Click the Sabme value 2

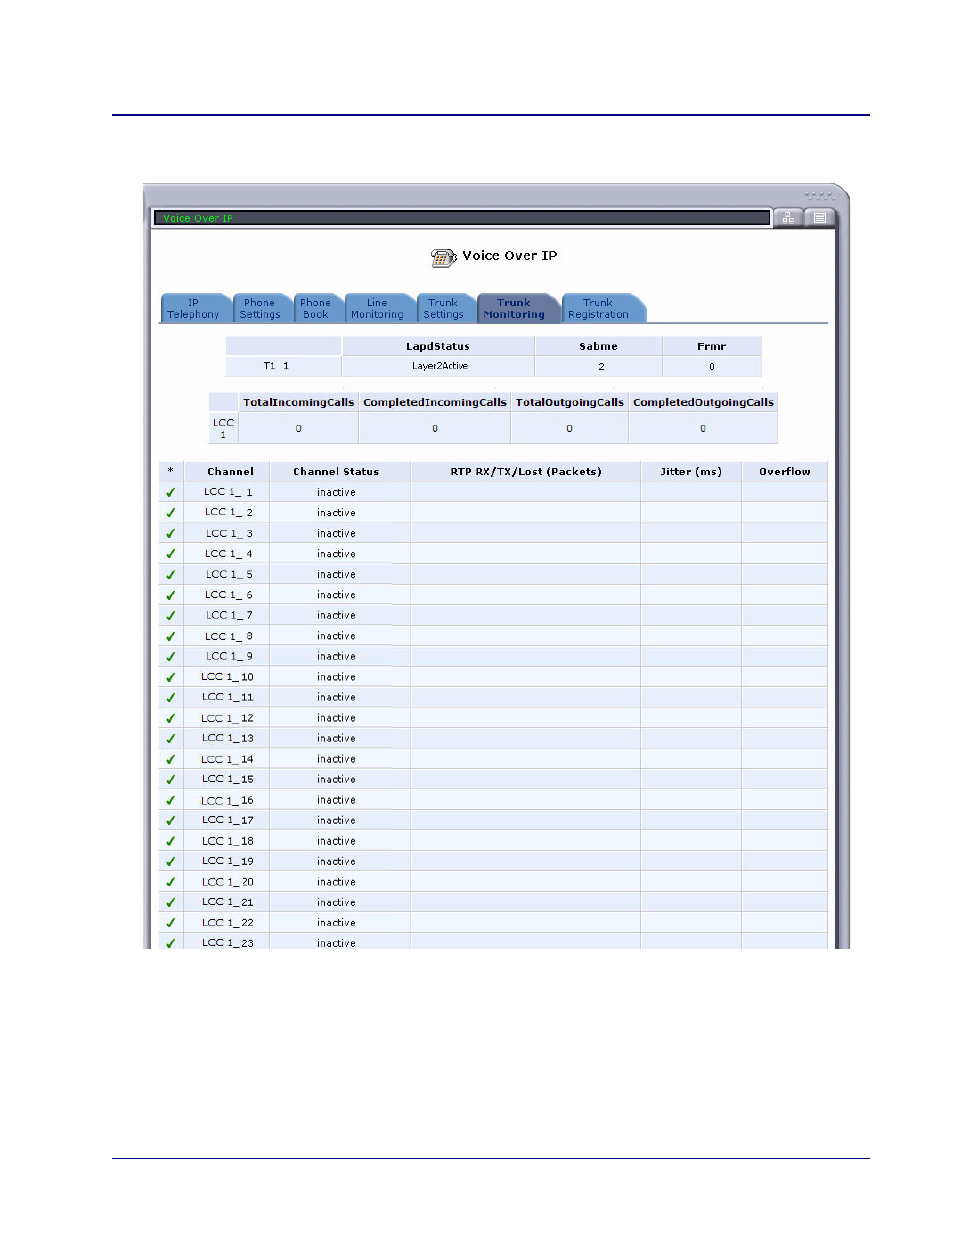pyautogui.click(x=601, y=367)
